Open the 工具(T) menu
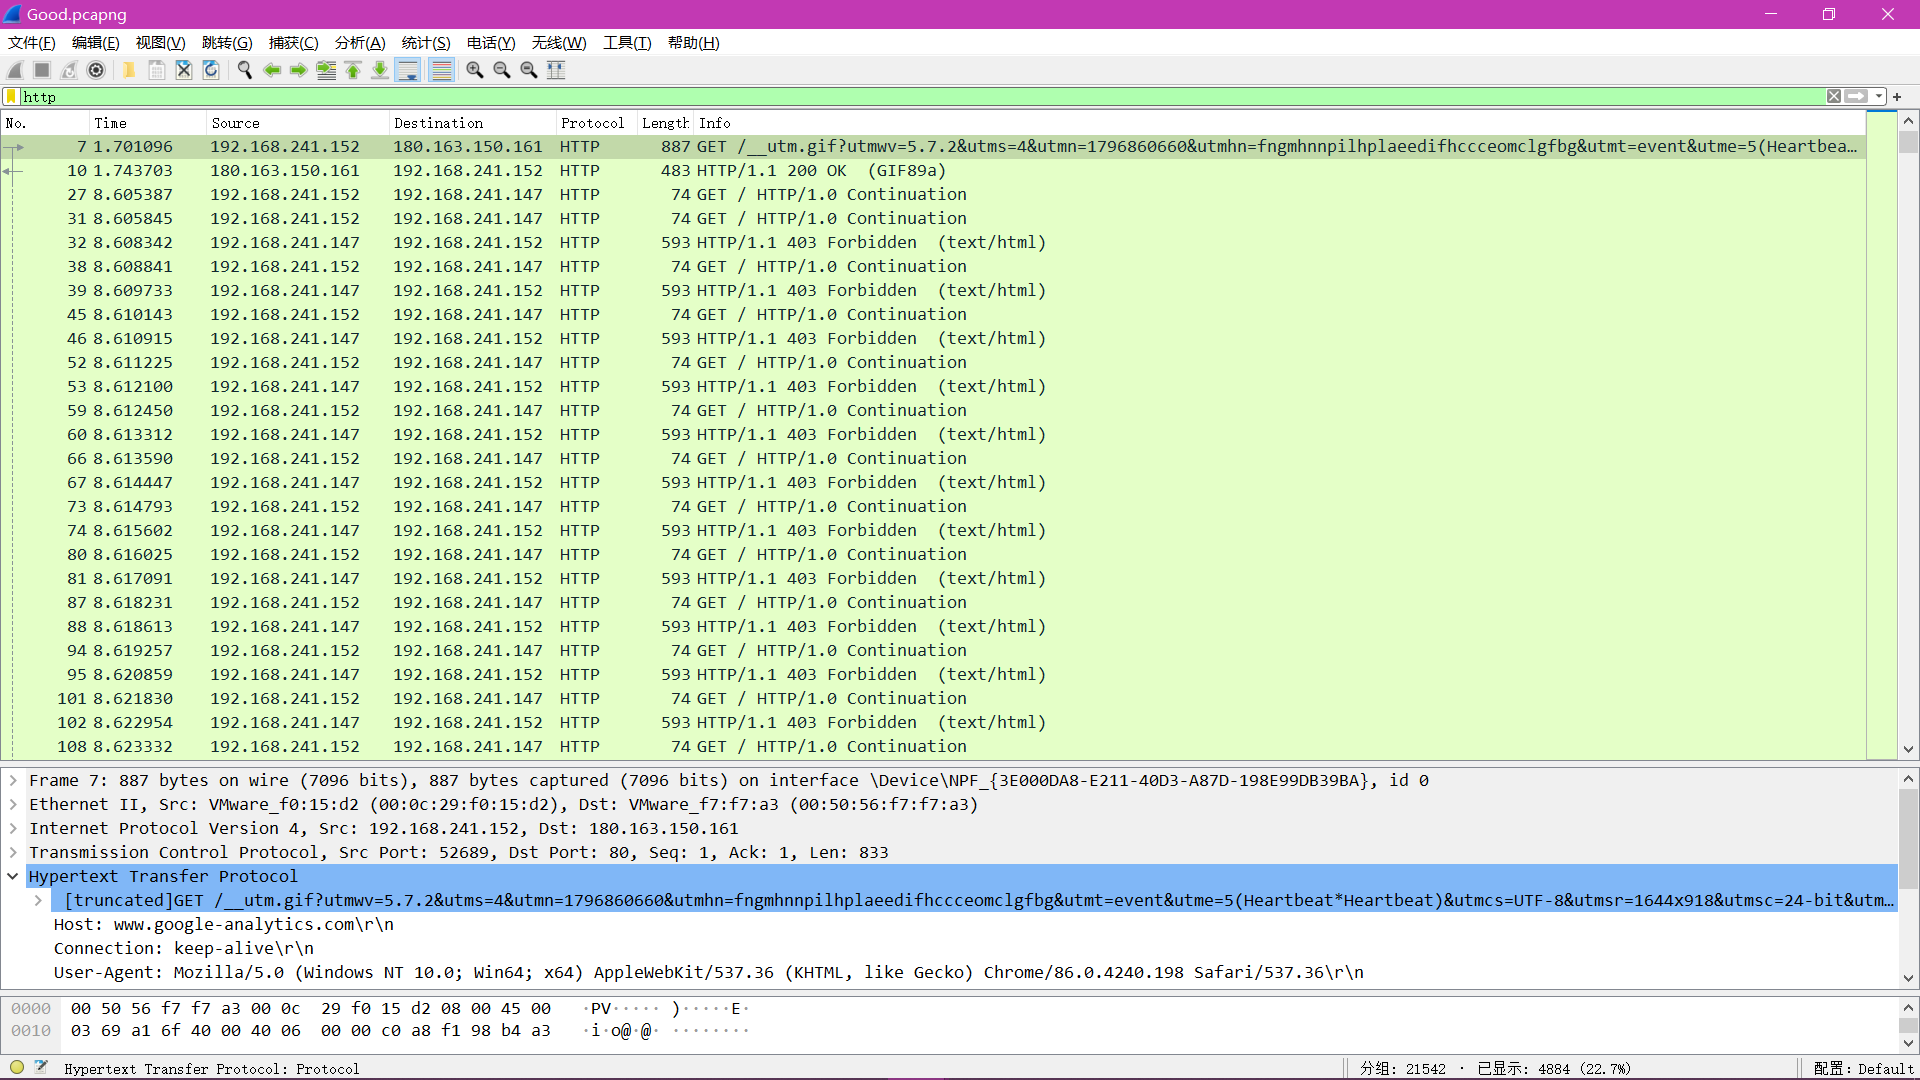 click(627, 43)
